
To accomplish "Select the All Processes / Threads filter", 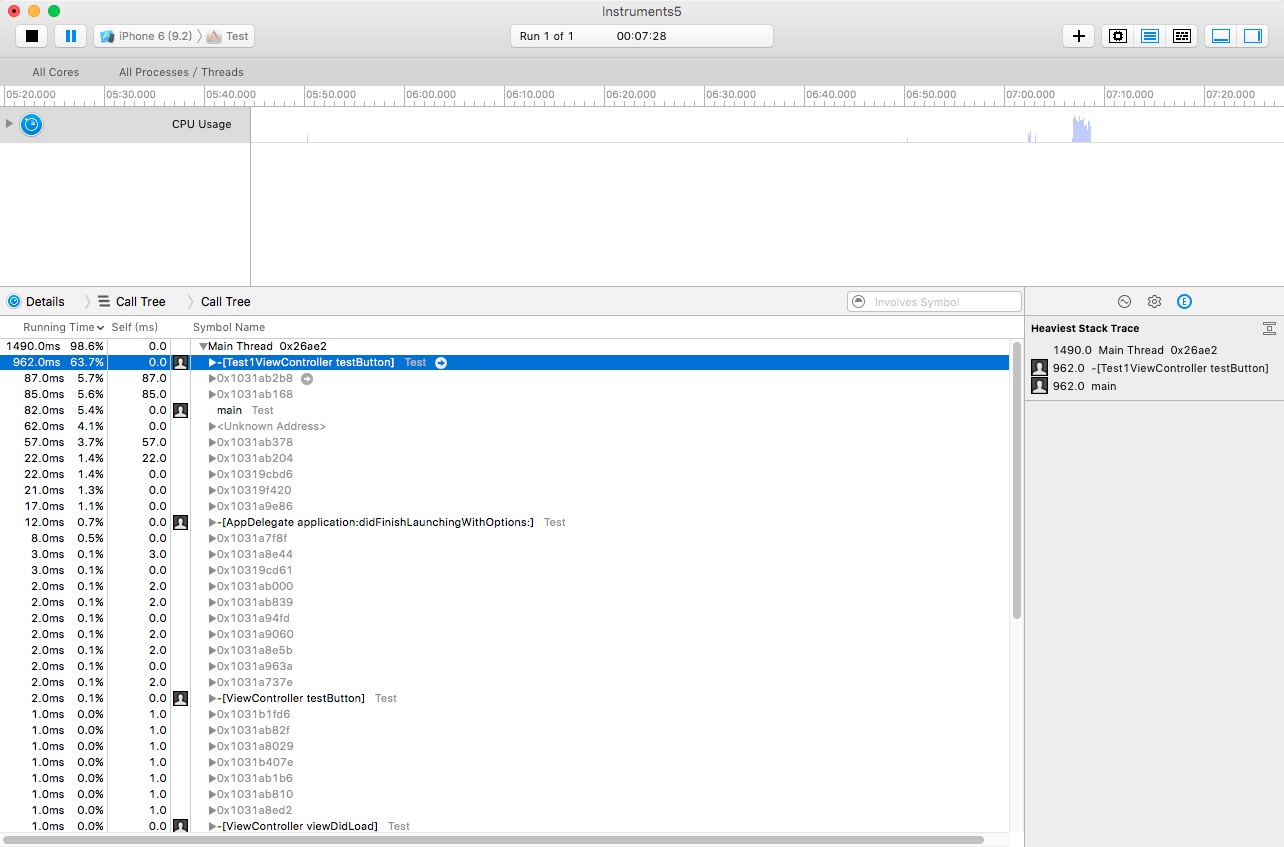I will 181,72.
